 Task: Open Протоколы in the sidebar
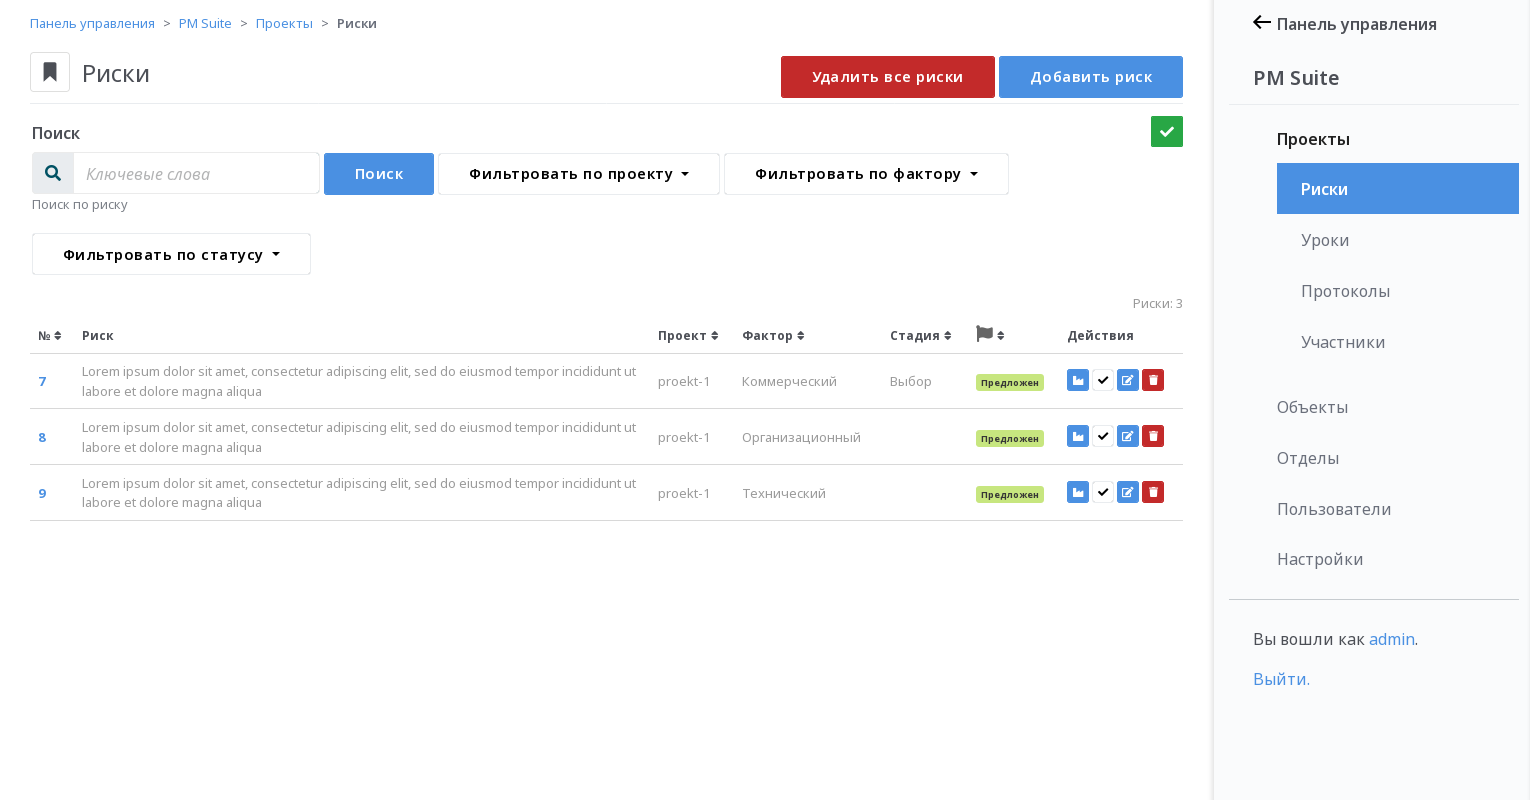[1345, 291]
